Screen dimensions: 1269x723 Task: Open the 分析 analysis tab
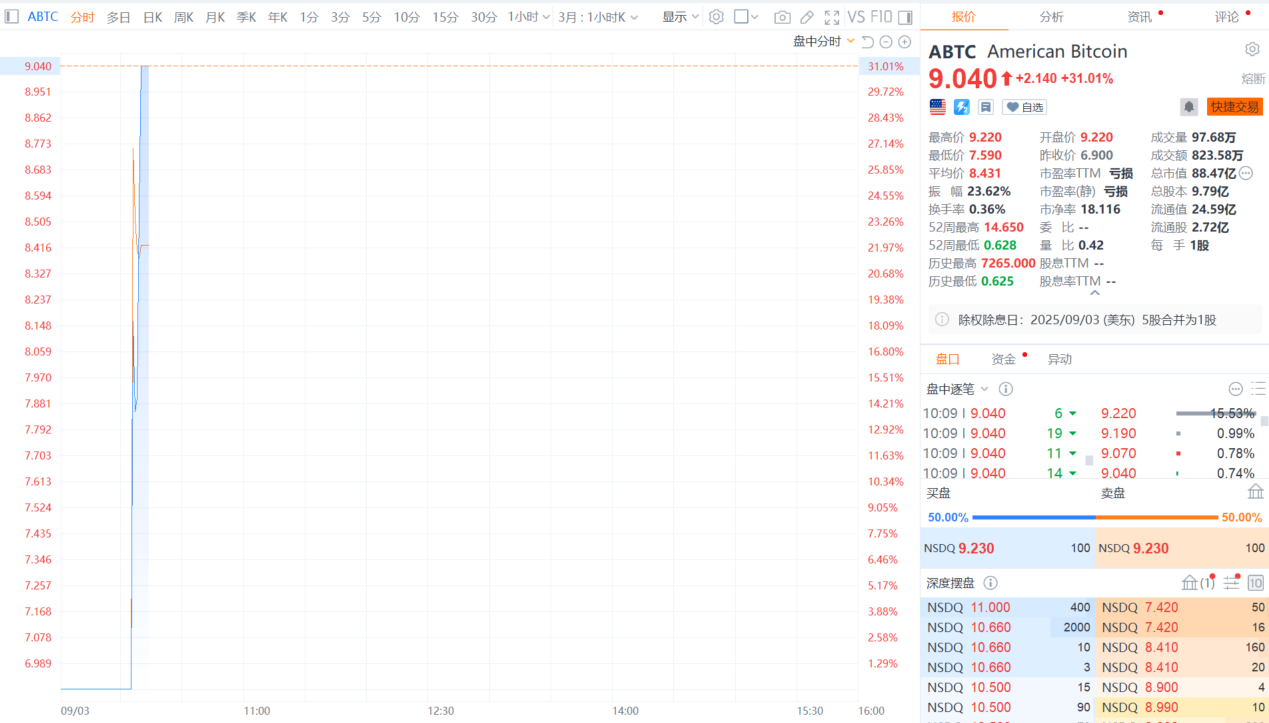(x=1051, y=17)
